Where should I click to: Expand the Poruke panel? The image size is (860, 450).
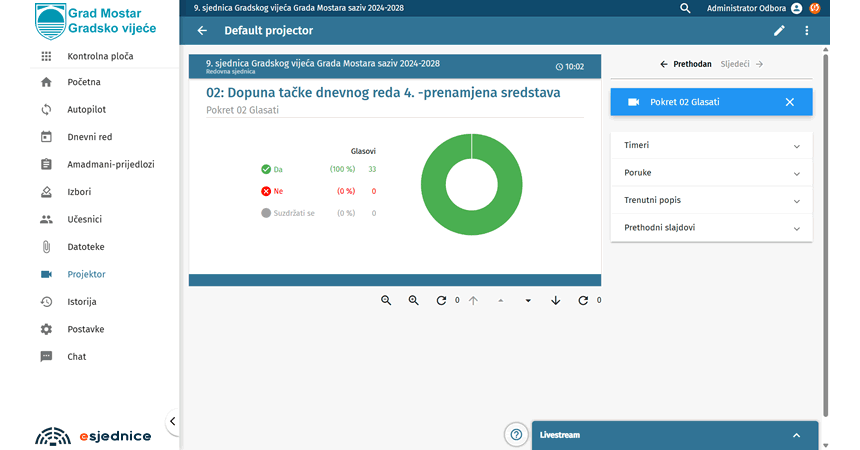coord(711,173)
